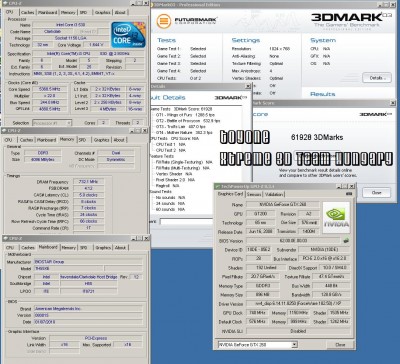Select the Mainboard tab in bottom CPU-Z window
Viewport: 400px width, 364px height.
tap(48, 247)
